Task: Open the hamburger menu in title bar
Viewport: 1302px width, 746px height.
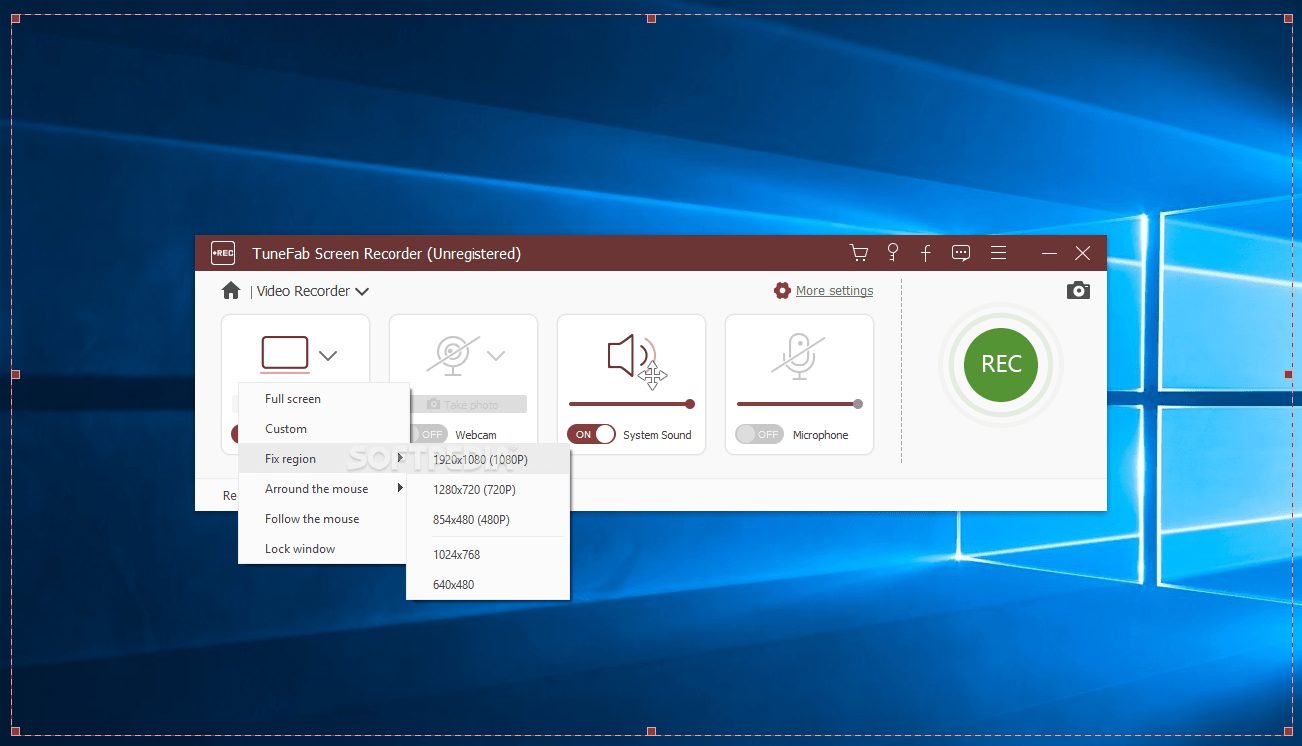Action: 998,253
